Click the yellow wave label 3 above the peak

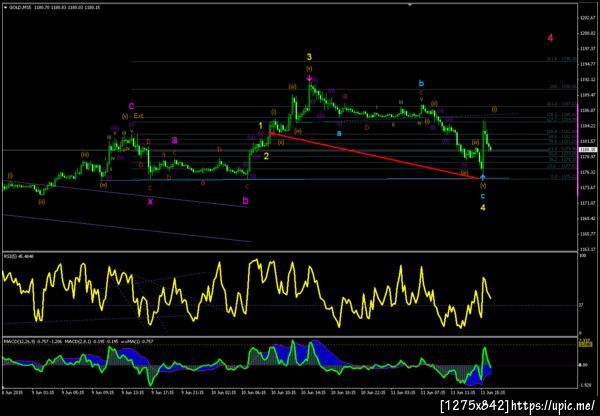309,57
